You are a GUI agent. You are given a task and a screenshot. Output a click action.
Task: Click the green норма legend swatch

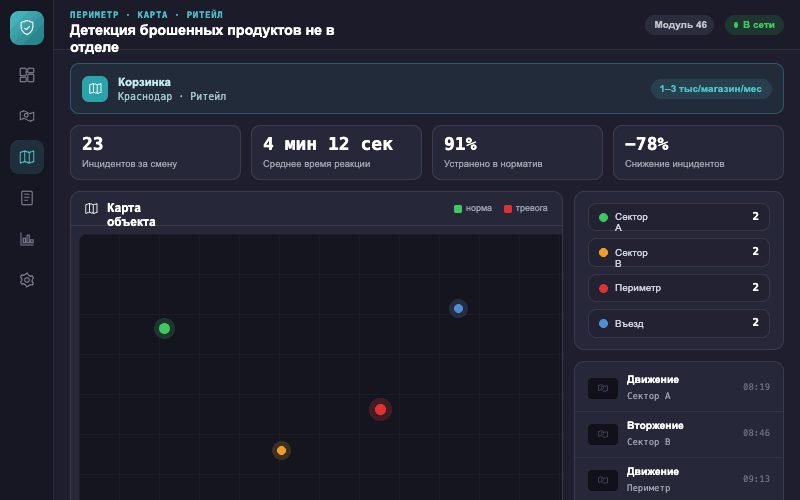[x=458, y=209]
